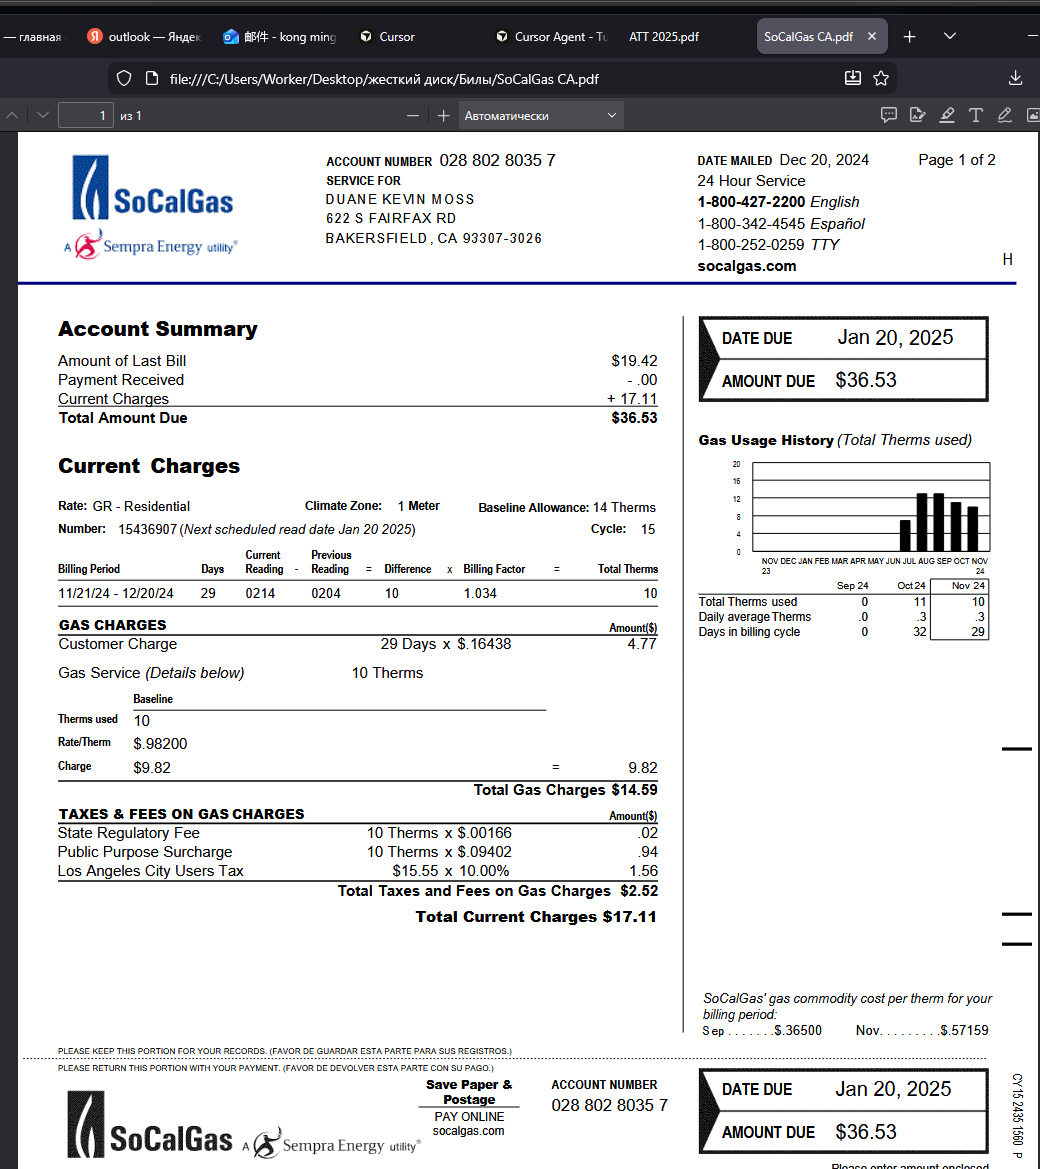Select the highlighter annotation tool

tap(947, 114)
